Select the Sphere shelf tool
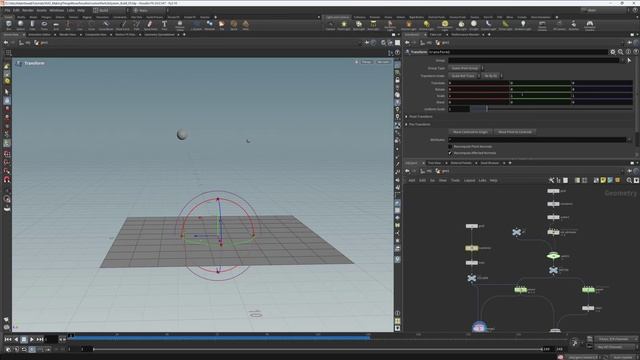The height and width of the screenshot is (360, 640). tap(20, 25)
